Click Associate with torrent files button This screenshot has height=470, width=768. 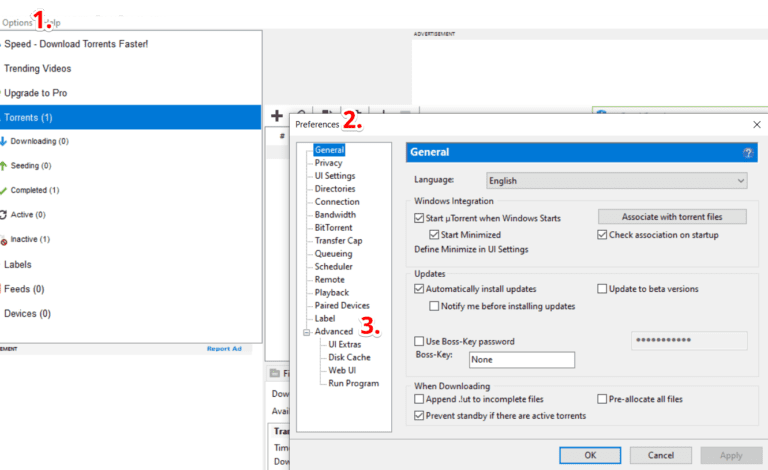click(x=672, y=217)
